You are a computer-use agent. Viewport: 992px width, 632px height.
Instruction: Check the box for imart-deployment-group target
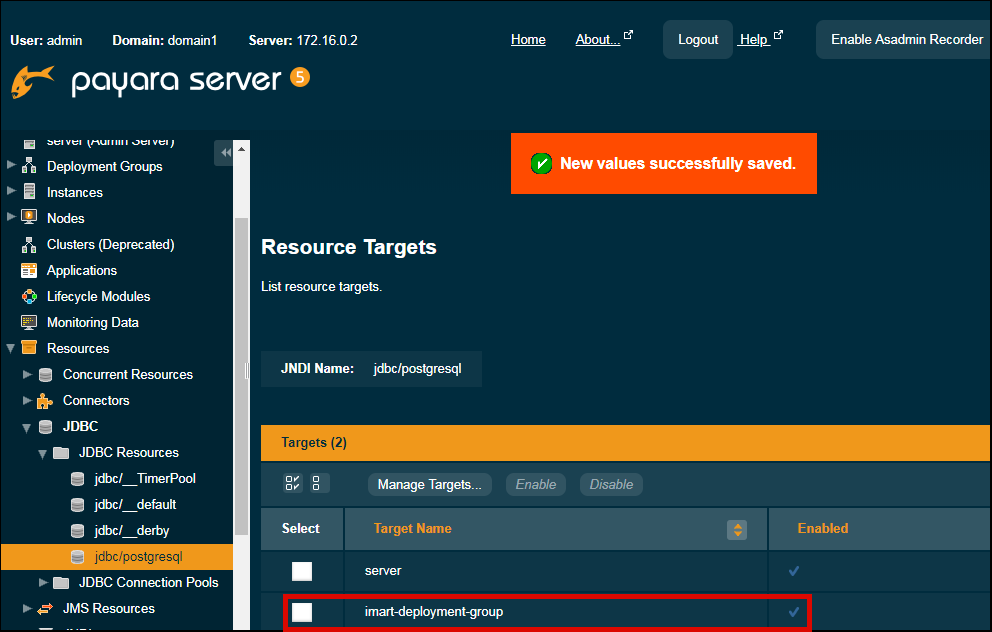(x=301, y=612)
